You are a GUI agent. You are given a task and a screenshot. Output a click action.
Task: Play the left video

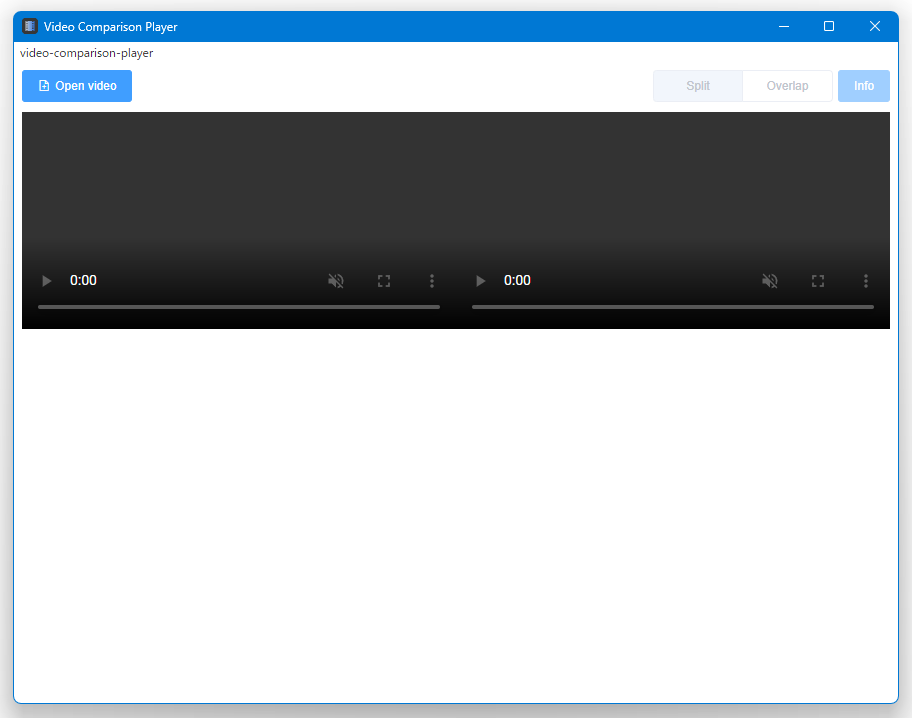click(x=47, y=281)
